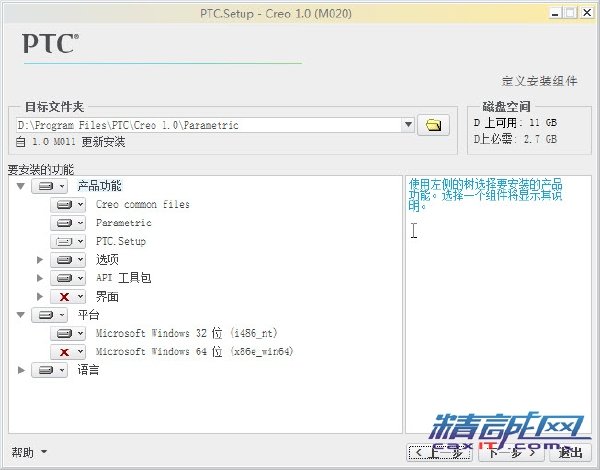Click the red X icon for 界面
This screenshot has width=600, height=470.
[x=64, y=297]
